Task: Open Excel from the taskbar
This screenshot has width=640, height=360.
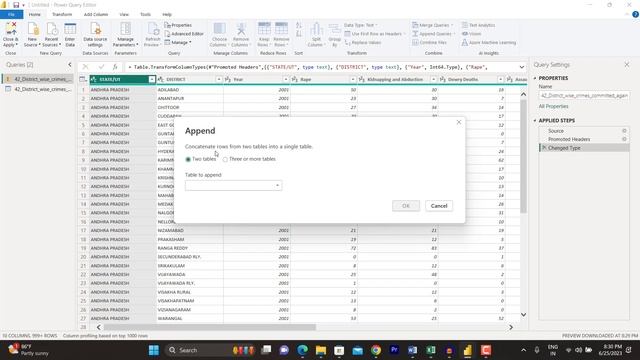Action: pyautogui.click(x=431, y=350)
